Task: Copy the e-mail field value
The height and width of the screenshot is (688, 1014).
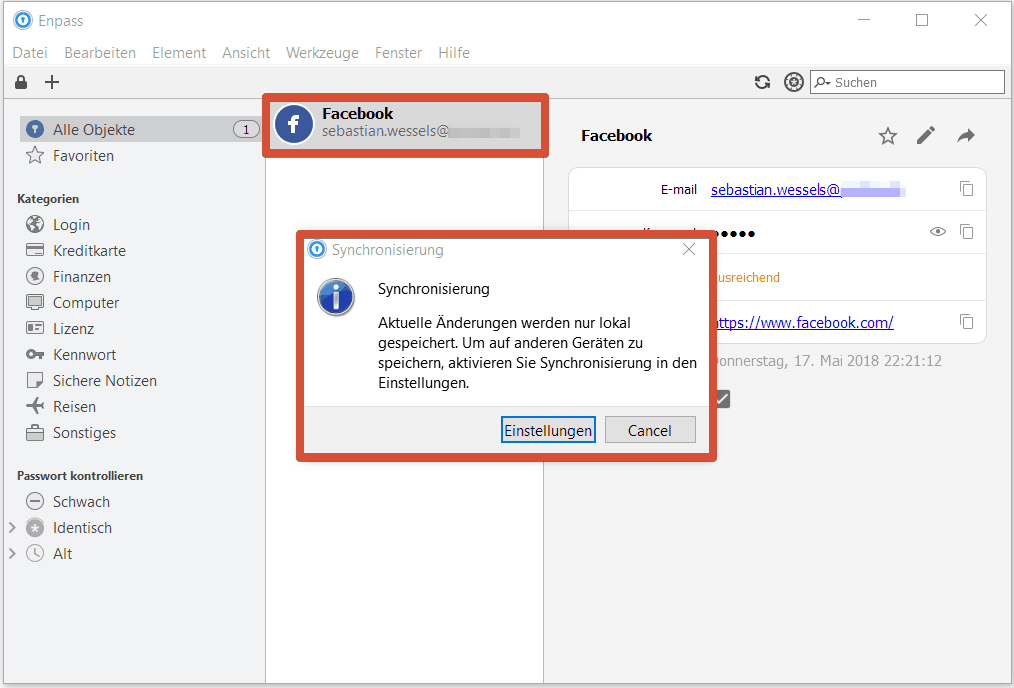Action: pos(966,188)
